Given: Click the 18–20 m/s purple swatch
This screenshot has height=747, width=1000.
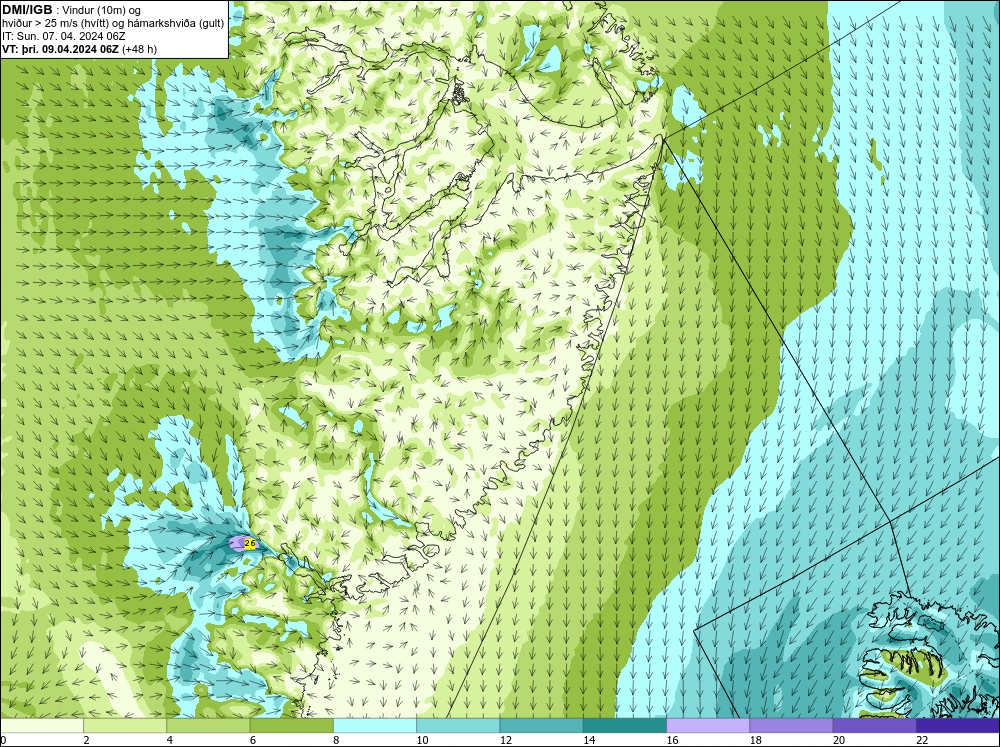Looking at the screenshot, I should pos(791,726).
